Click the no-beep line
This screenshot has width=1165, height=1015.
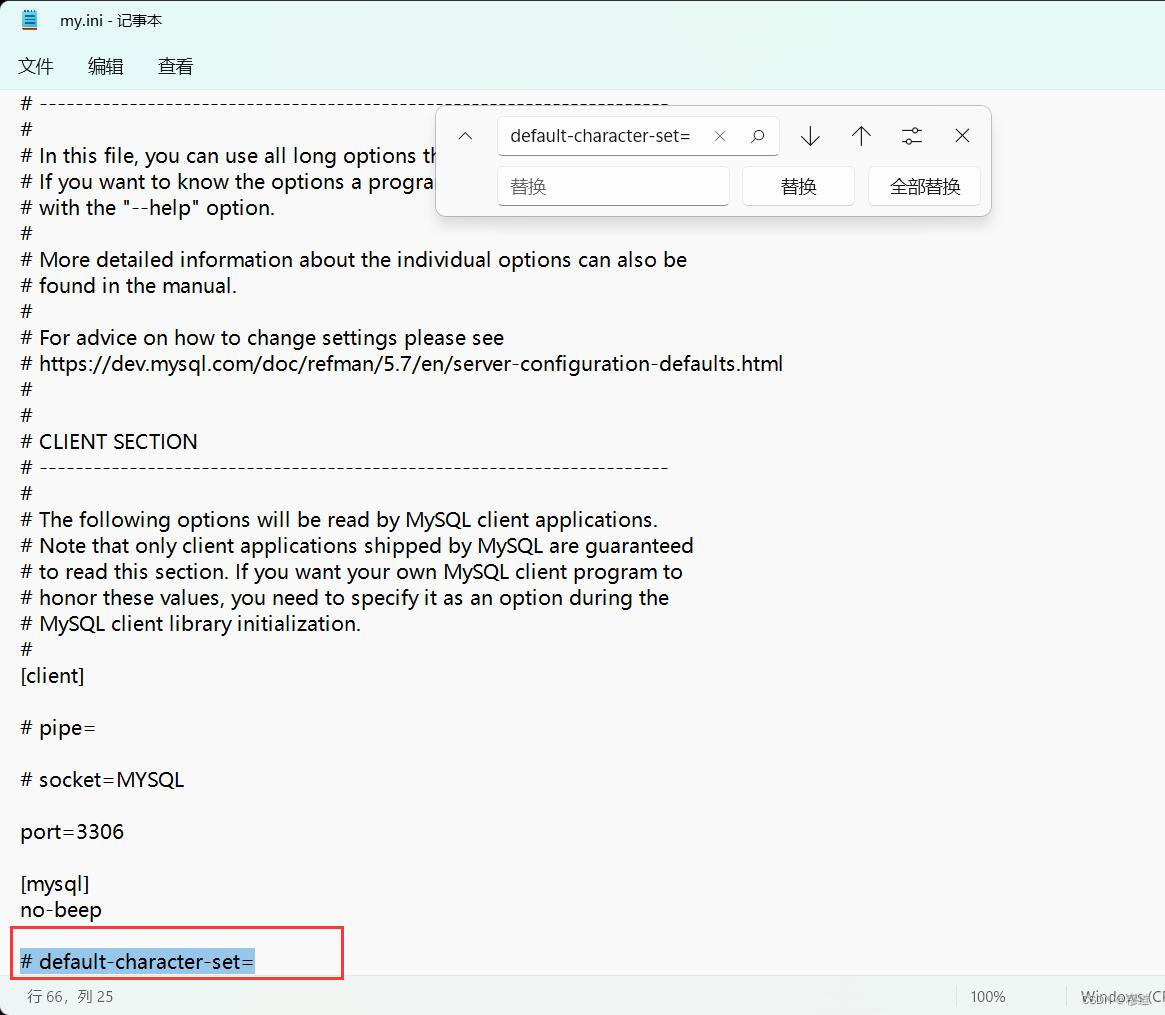point(61,909)
